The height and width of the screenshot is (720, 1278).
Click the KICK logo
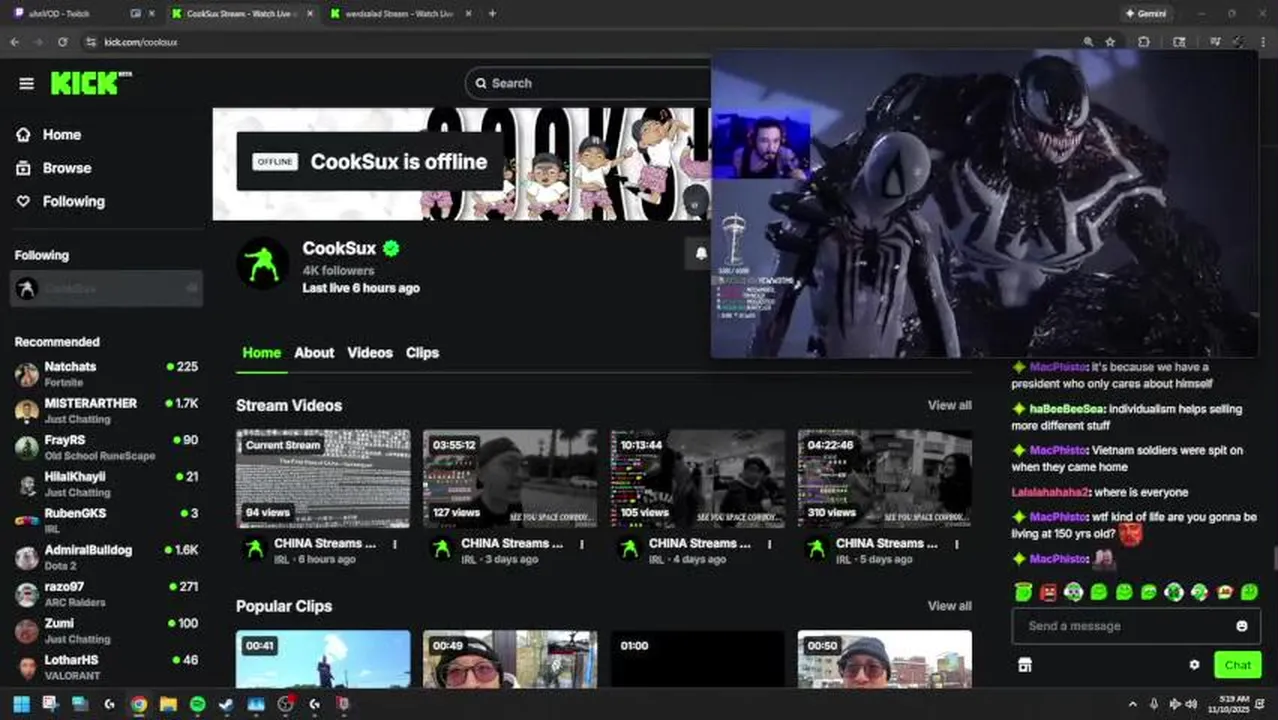click(x=91, y=83)
